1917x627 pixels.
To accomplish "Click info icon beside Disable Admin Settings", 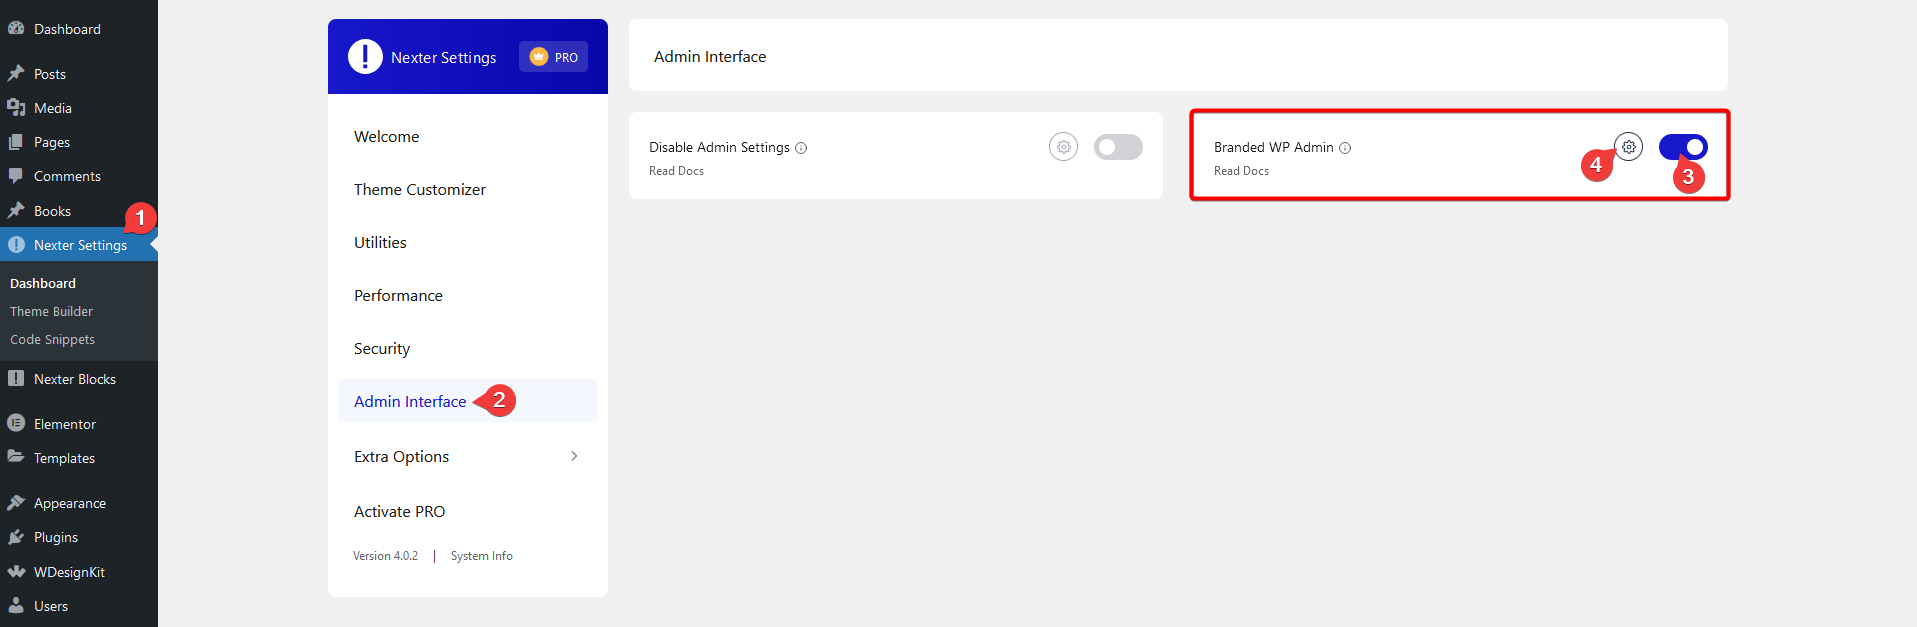I will (801, 148).
